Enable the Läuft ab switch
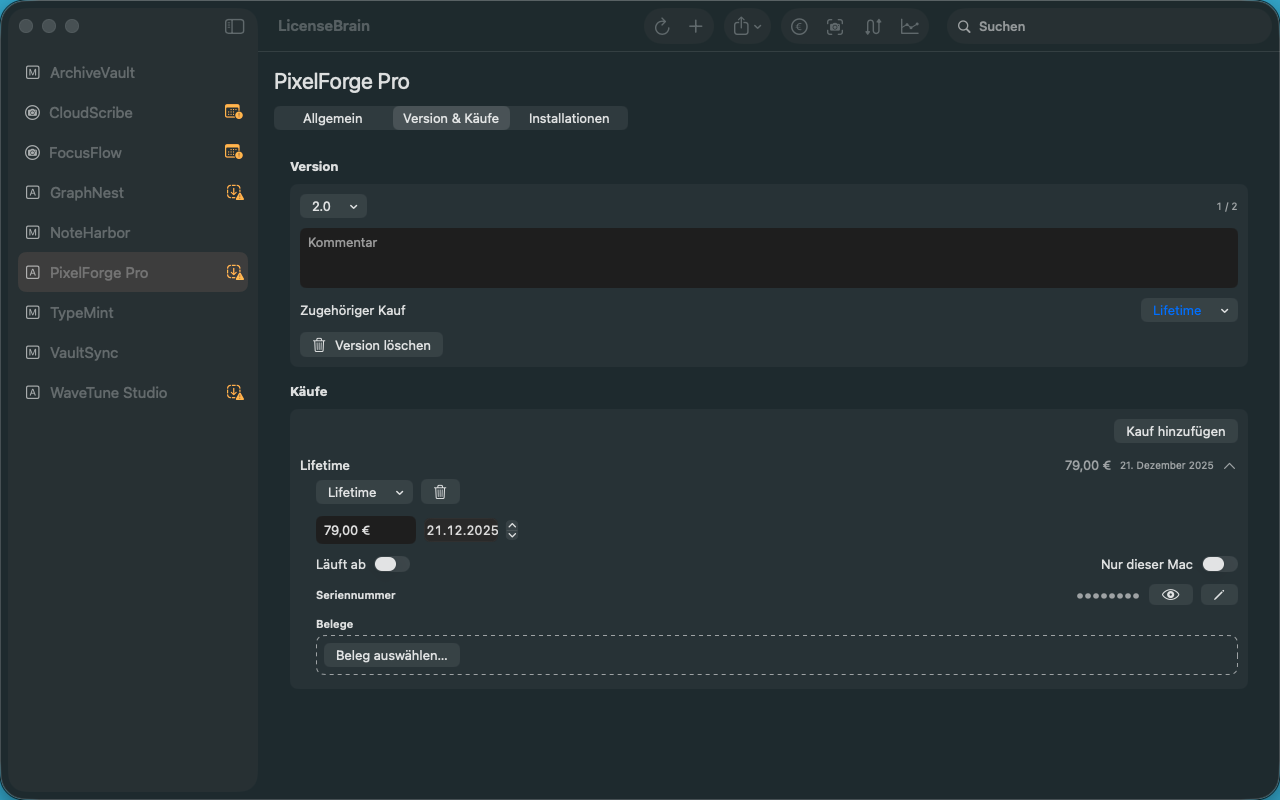This screenshot has width=1280, height=800. [392, 564]
